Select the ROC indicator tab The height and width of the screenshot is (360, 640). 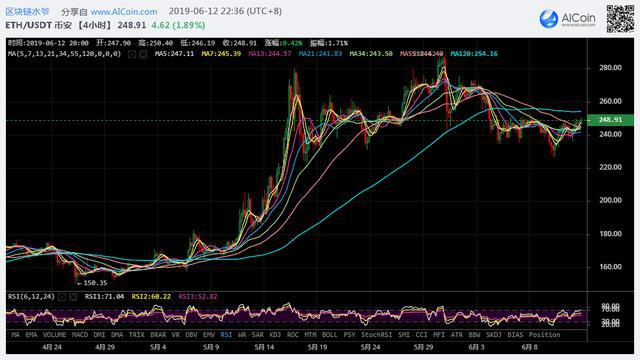(x=293, y=335)
